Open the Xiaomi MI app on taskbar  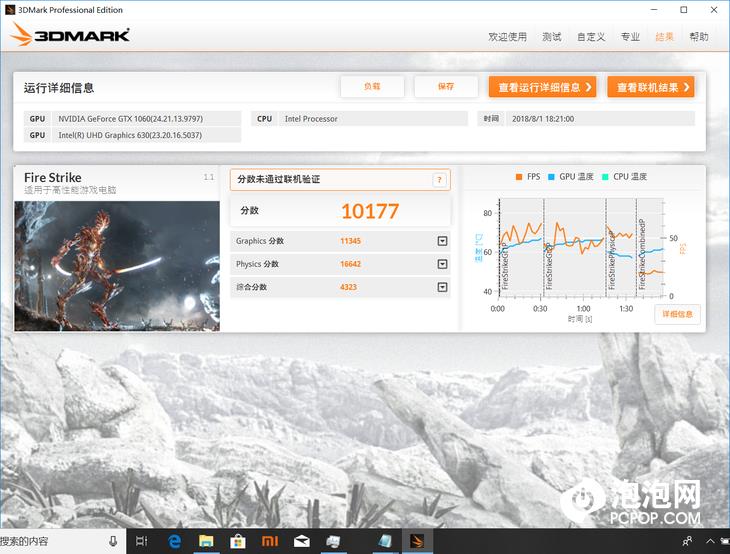click(x=270, y=541)
